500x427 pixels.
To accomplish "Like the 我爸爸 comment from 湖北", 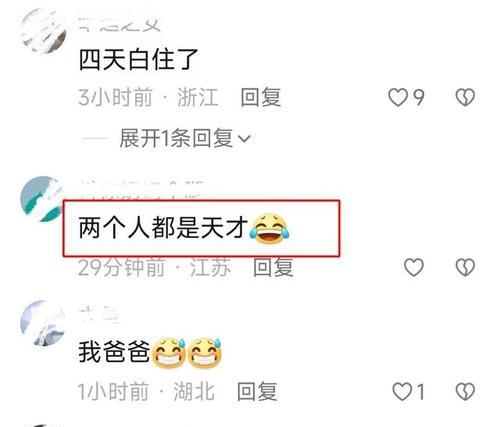I will click(x=402, y=392).
